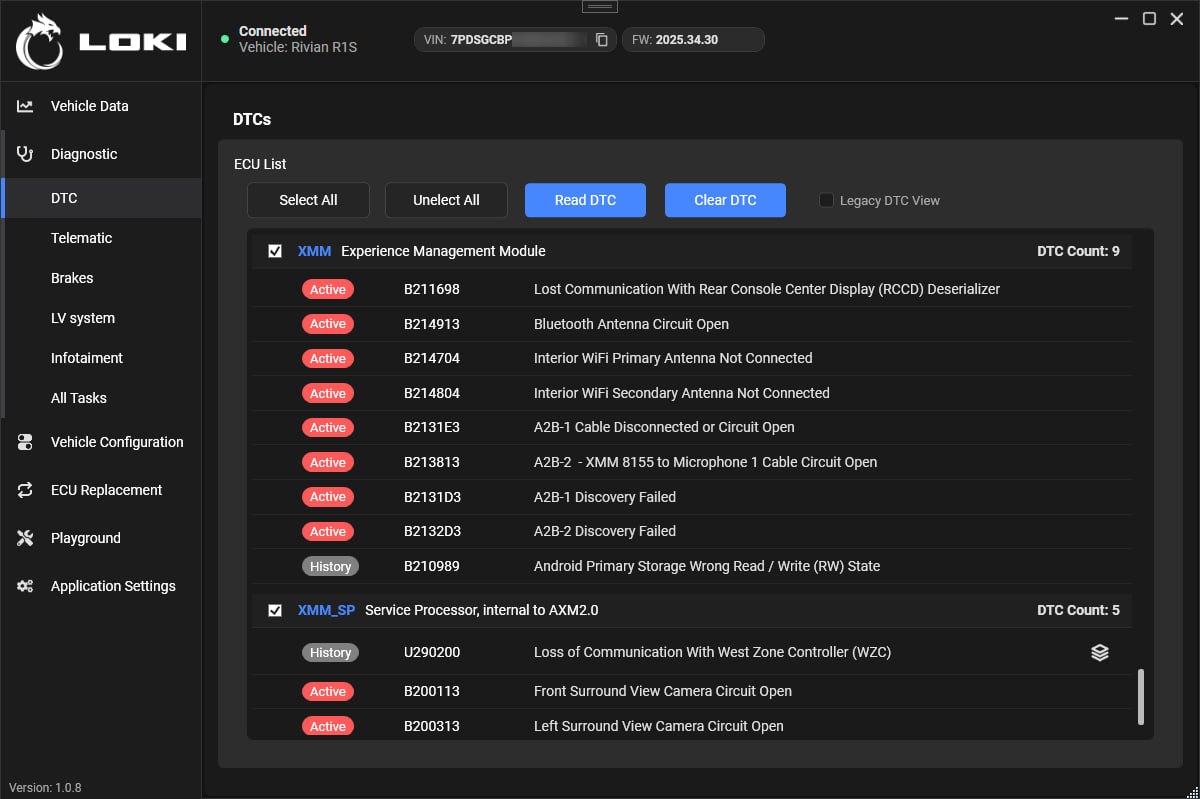Click the XMM module link
The width and height of the screenshot is (1200, 799).
(314, 251)
